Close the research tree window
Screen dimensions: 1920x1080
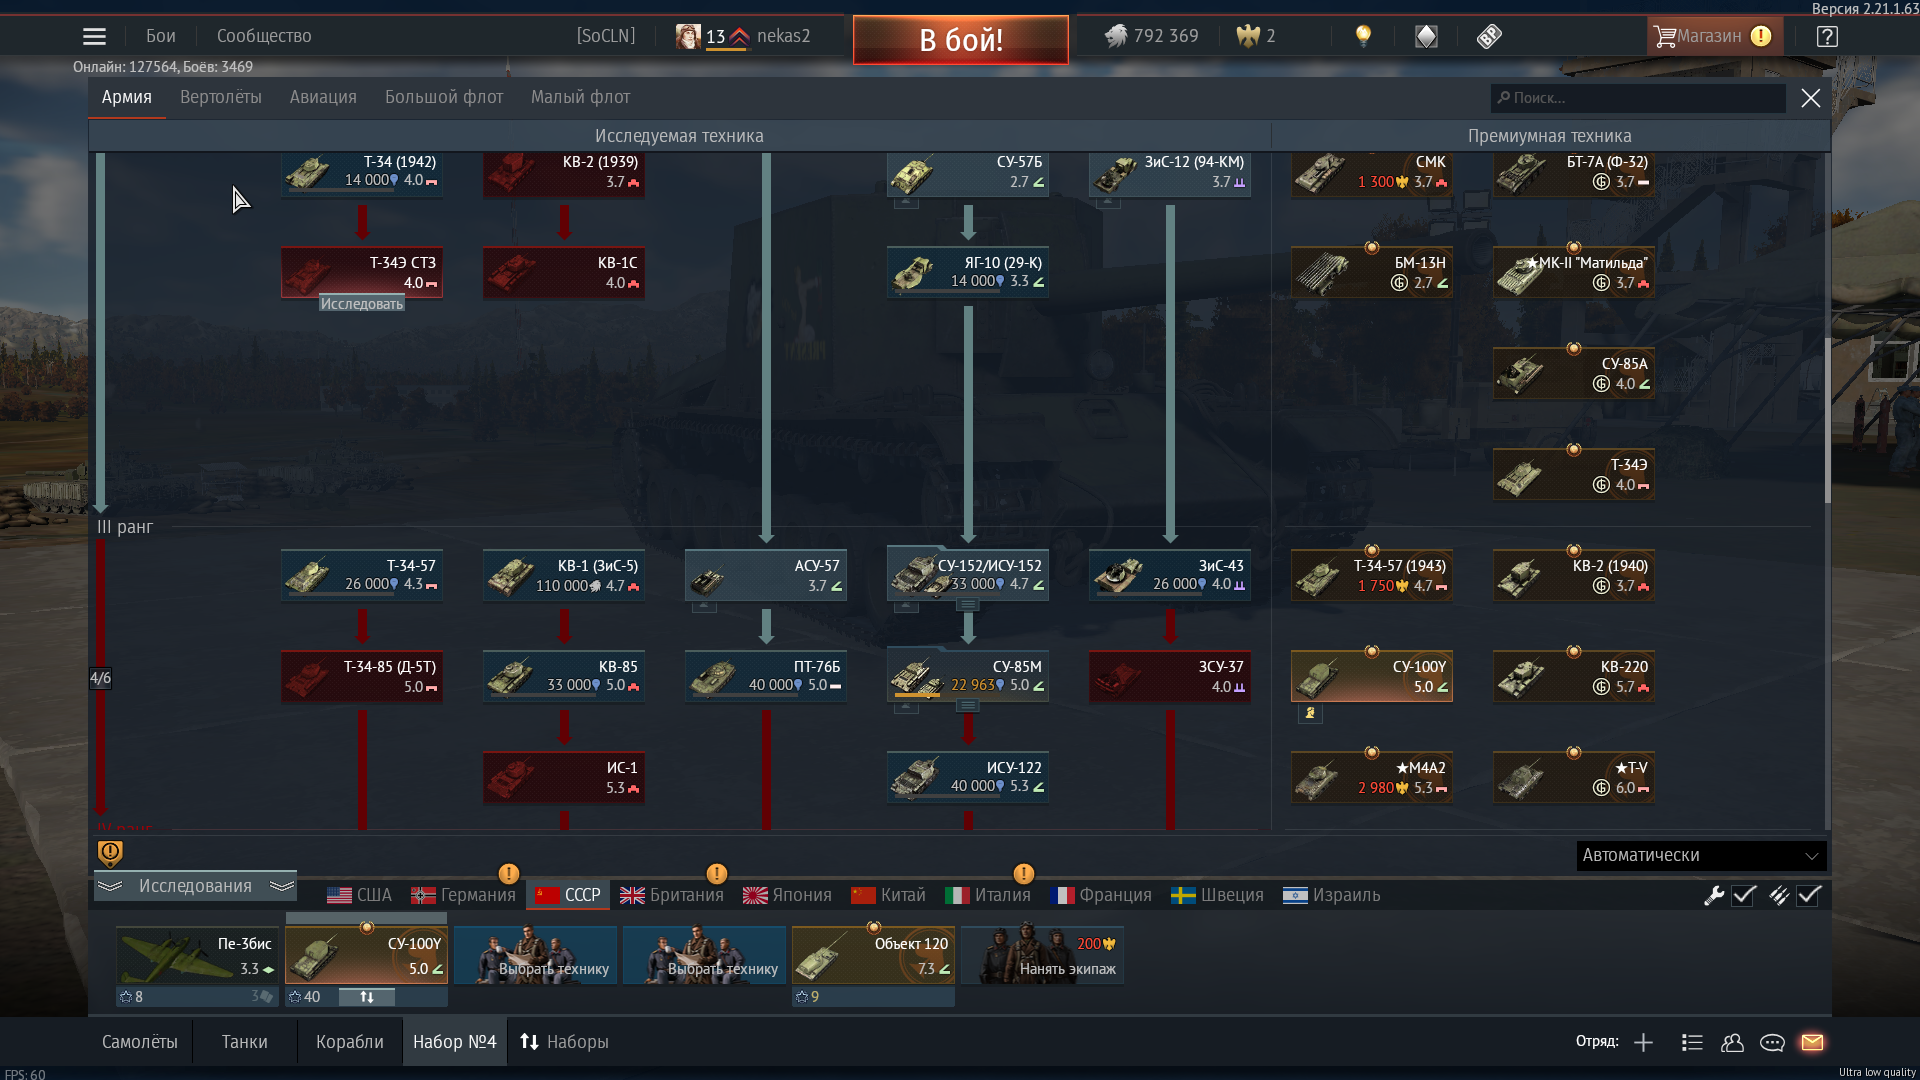pyautogui.click(x=1810, y=98)
